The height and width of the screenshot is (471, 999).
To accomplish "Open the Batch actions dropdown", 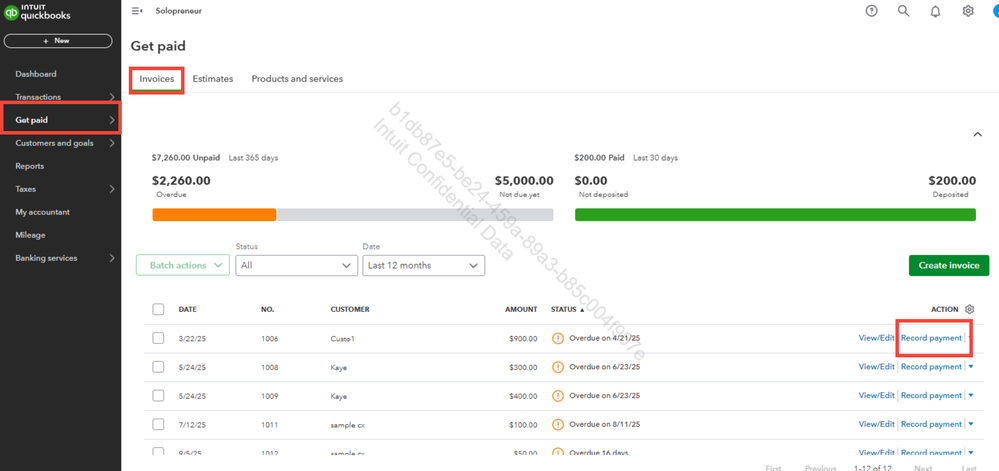I will [183, 265].
